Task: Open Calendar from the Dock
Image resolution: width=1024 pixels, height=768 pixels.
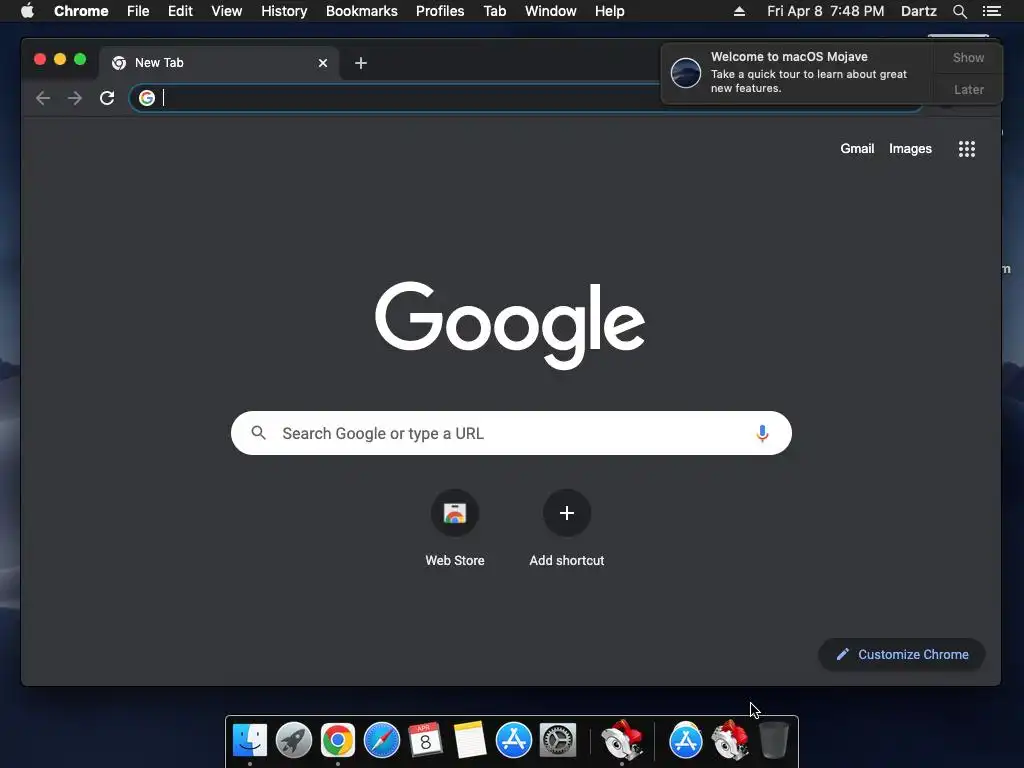Action: coord(425,741)
